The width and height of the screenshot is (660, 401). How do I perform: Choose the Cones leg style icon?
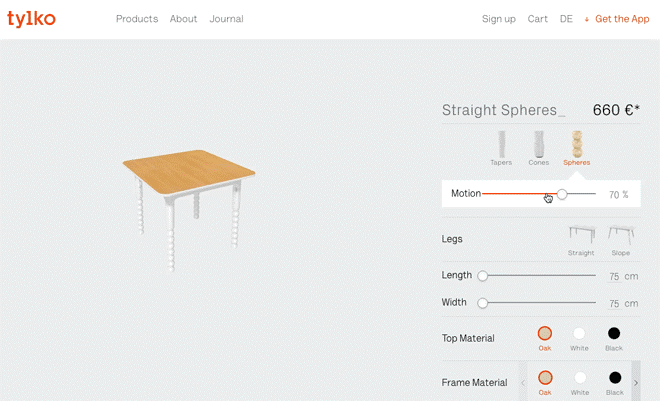(538, 143)
